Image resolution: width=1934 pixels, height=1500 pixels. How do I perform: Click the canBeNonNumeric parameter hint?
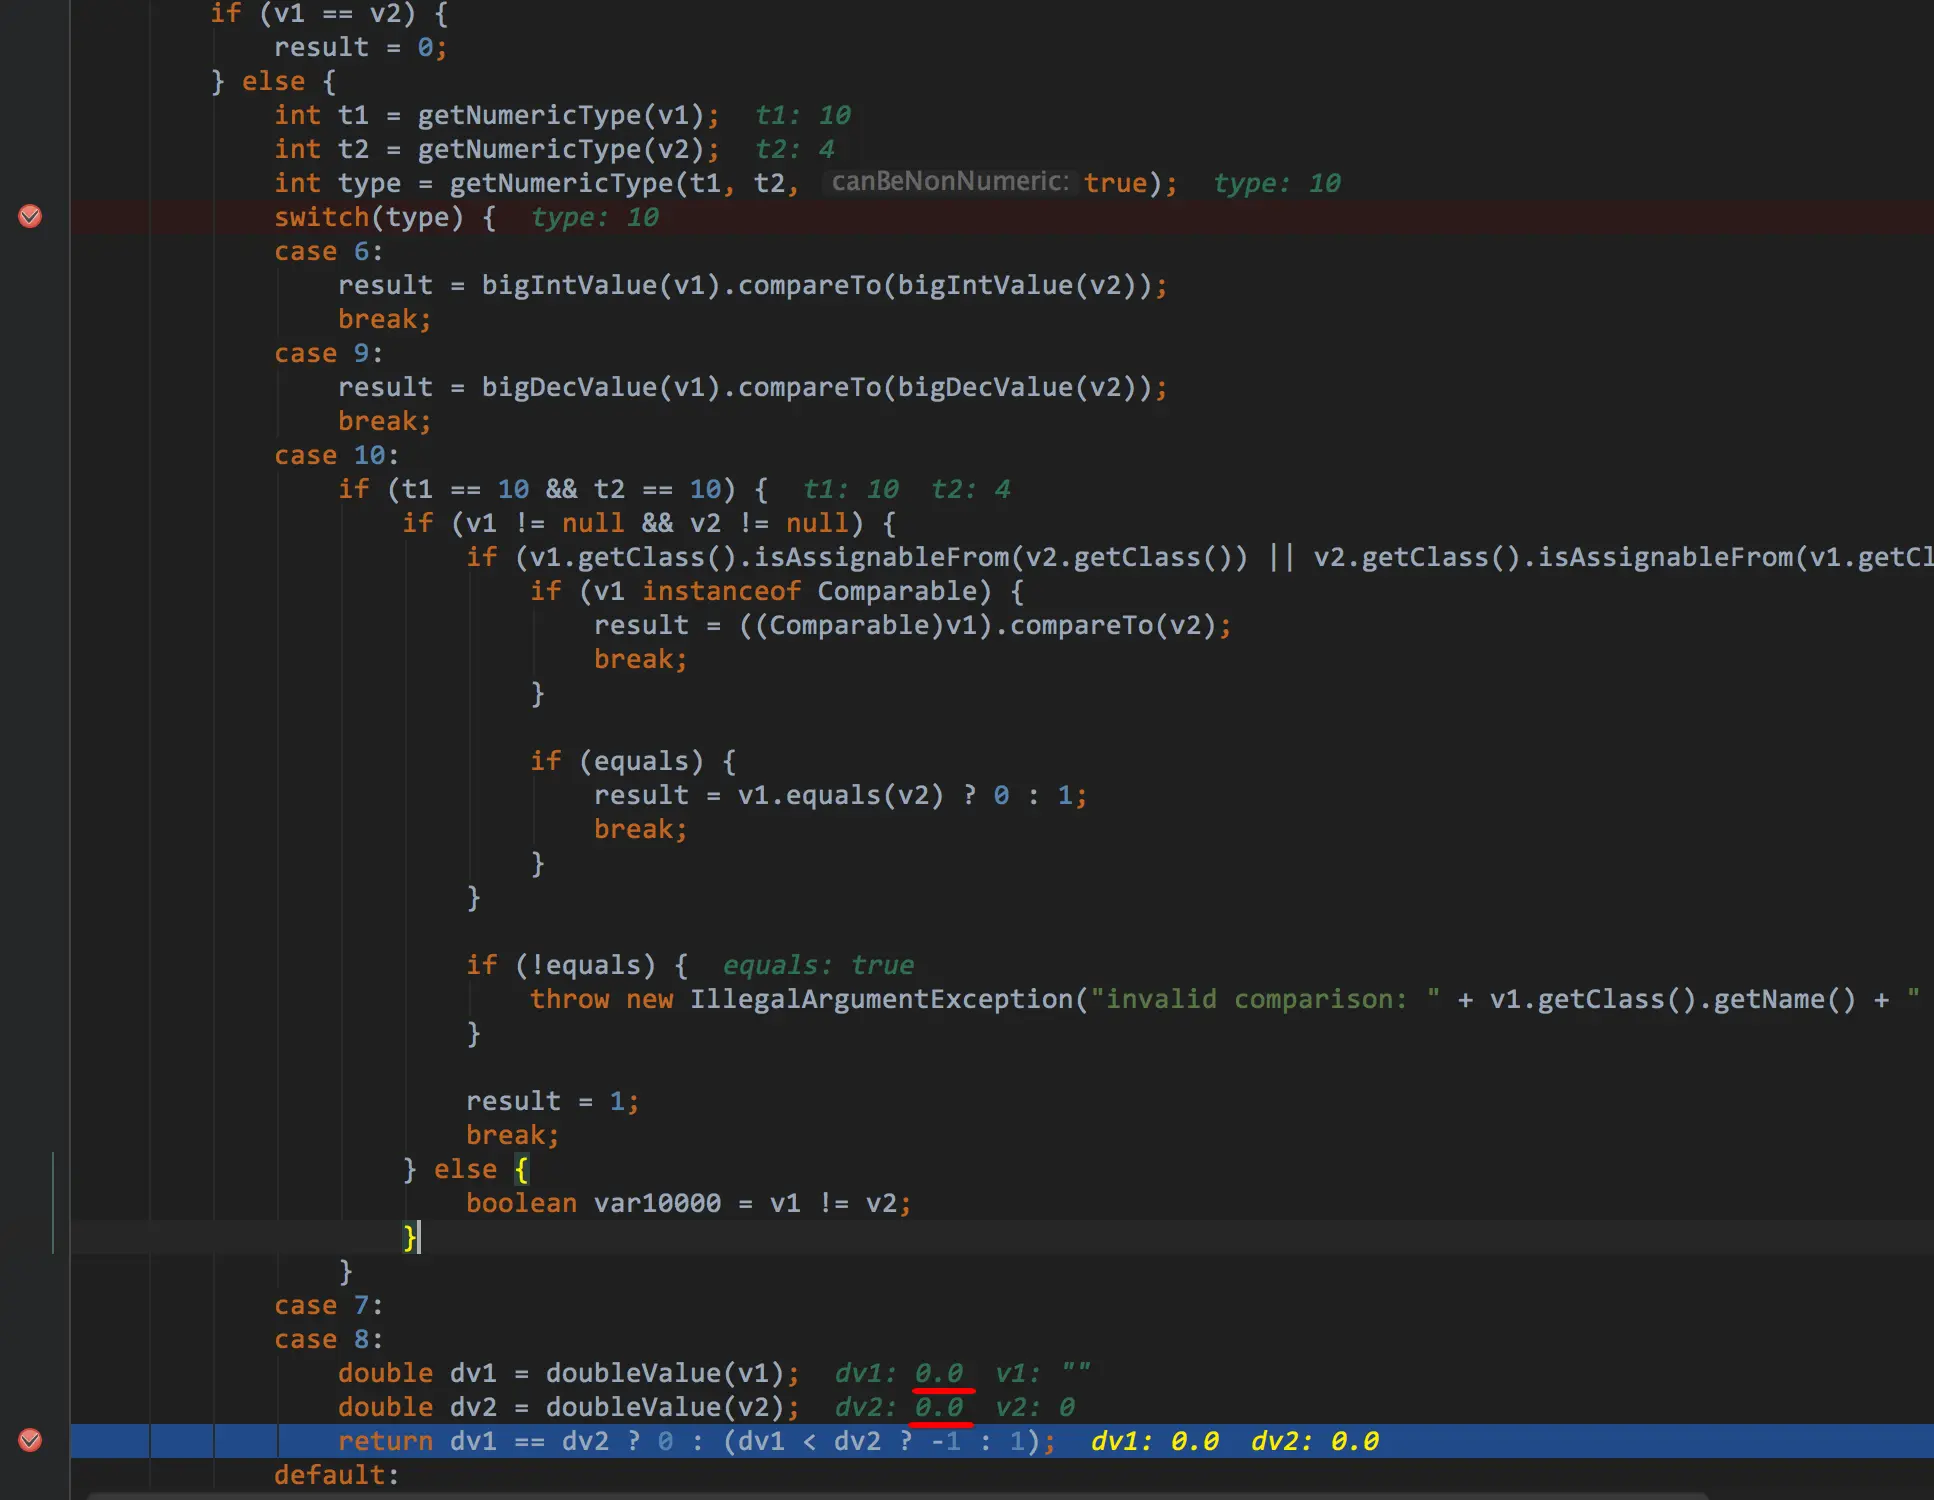(949, 182)
